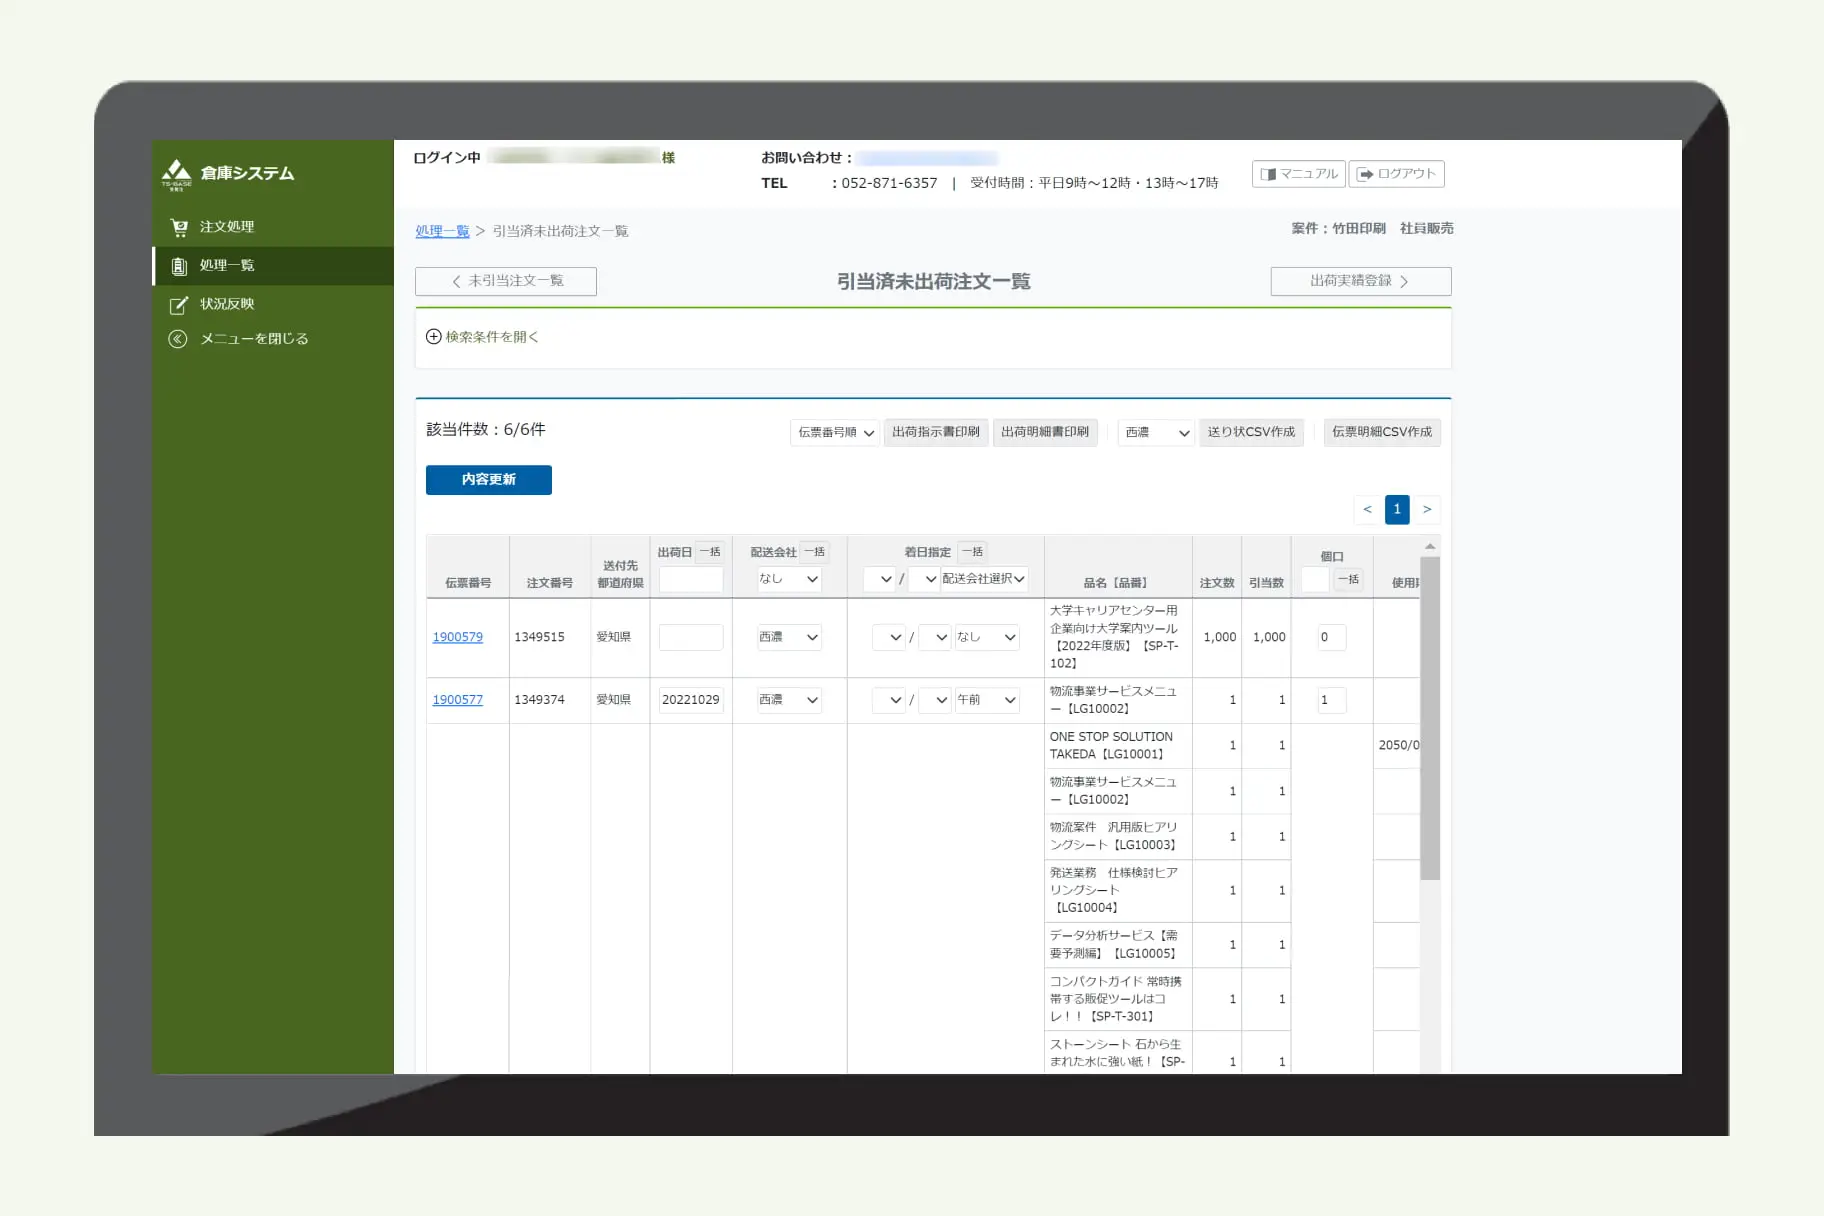This screenshot has height=1216, width=1824.
Task: Click the ログアウト logout button
Action: tap(1396, 174)
